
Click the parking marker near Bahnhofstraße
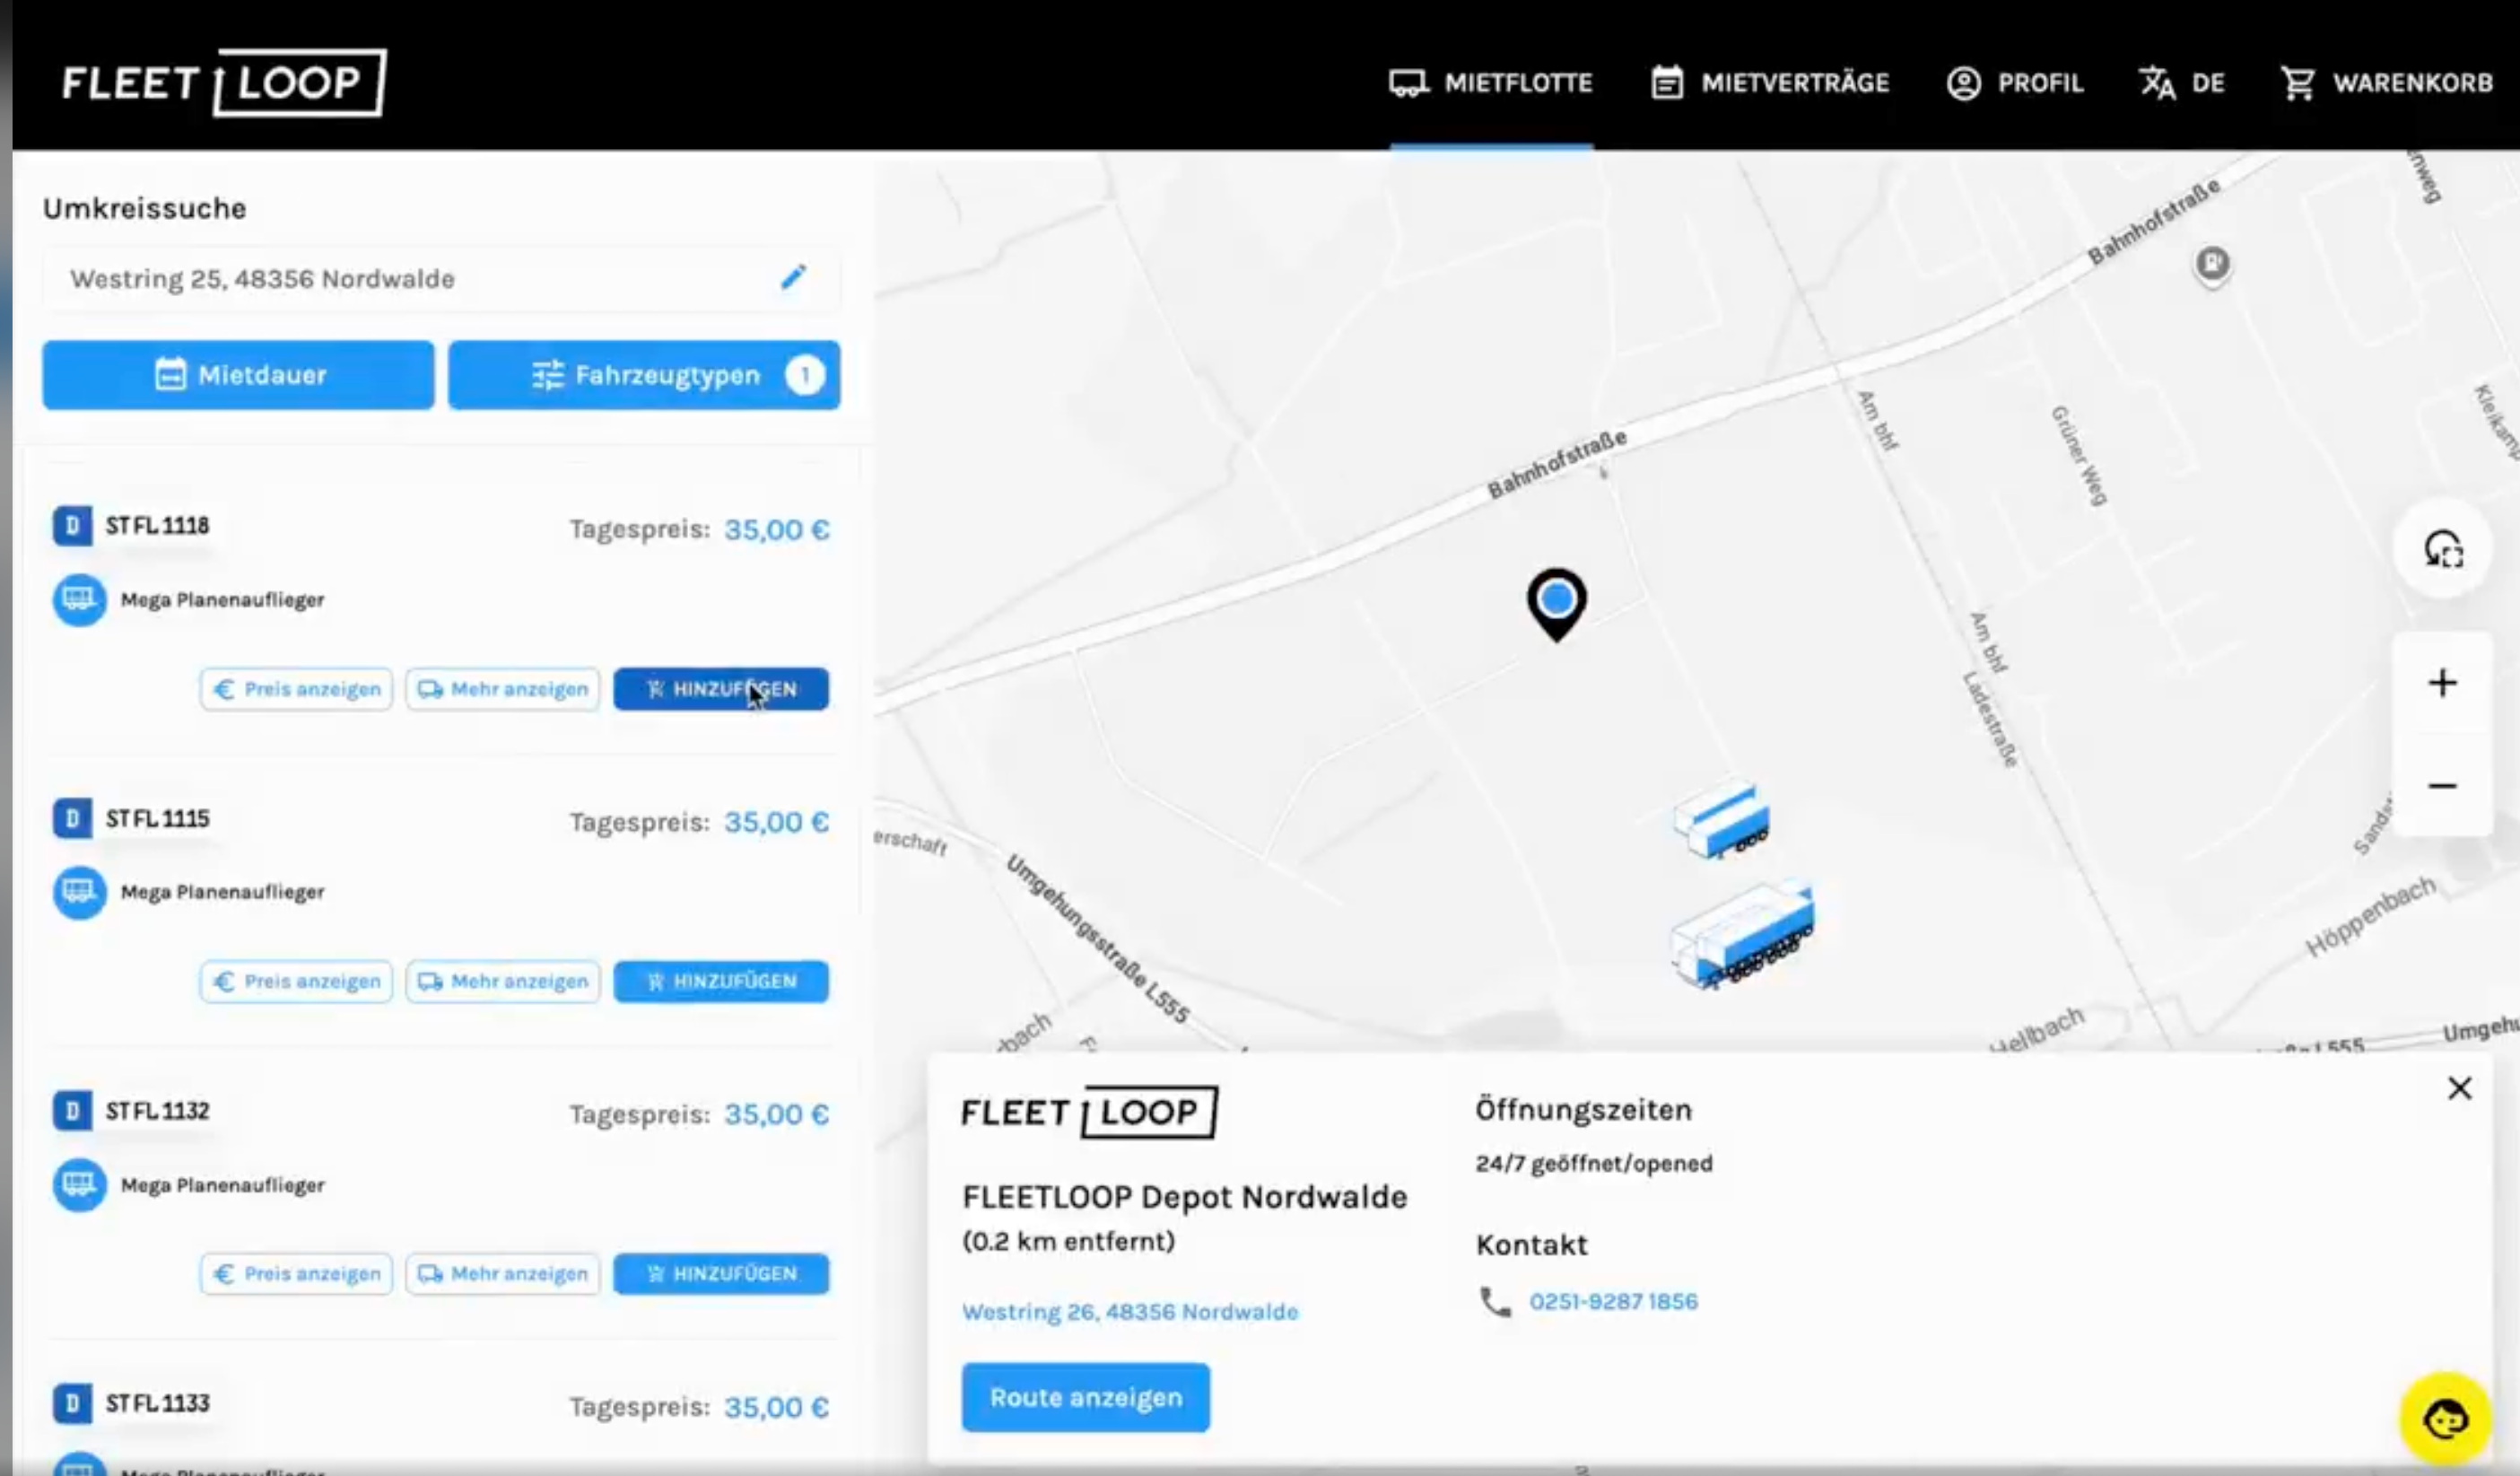[x=2212, y=264]
